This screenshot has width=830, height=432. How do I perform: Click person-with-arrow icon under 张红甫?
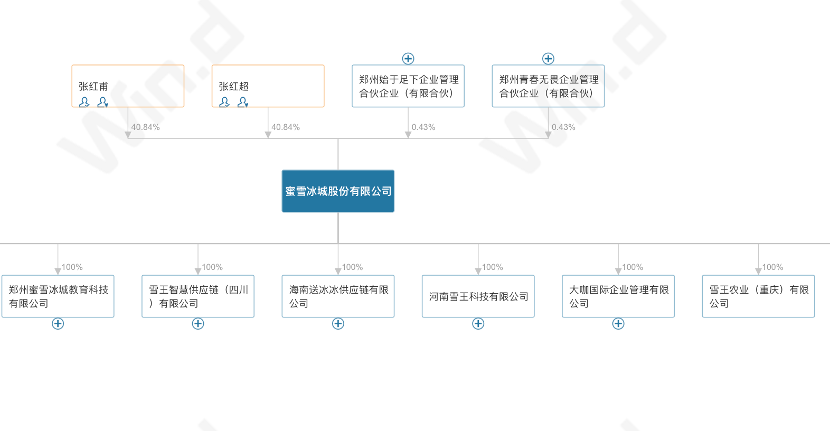tap(103, 102)
